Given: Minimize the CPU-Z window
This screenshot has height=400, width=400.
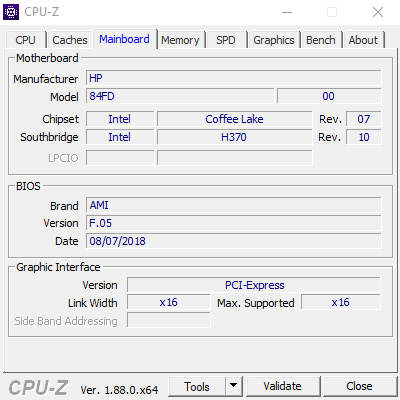Looking at the screenshot, I should click(x=287, y=12).
